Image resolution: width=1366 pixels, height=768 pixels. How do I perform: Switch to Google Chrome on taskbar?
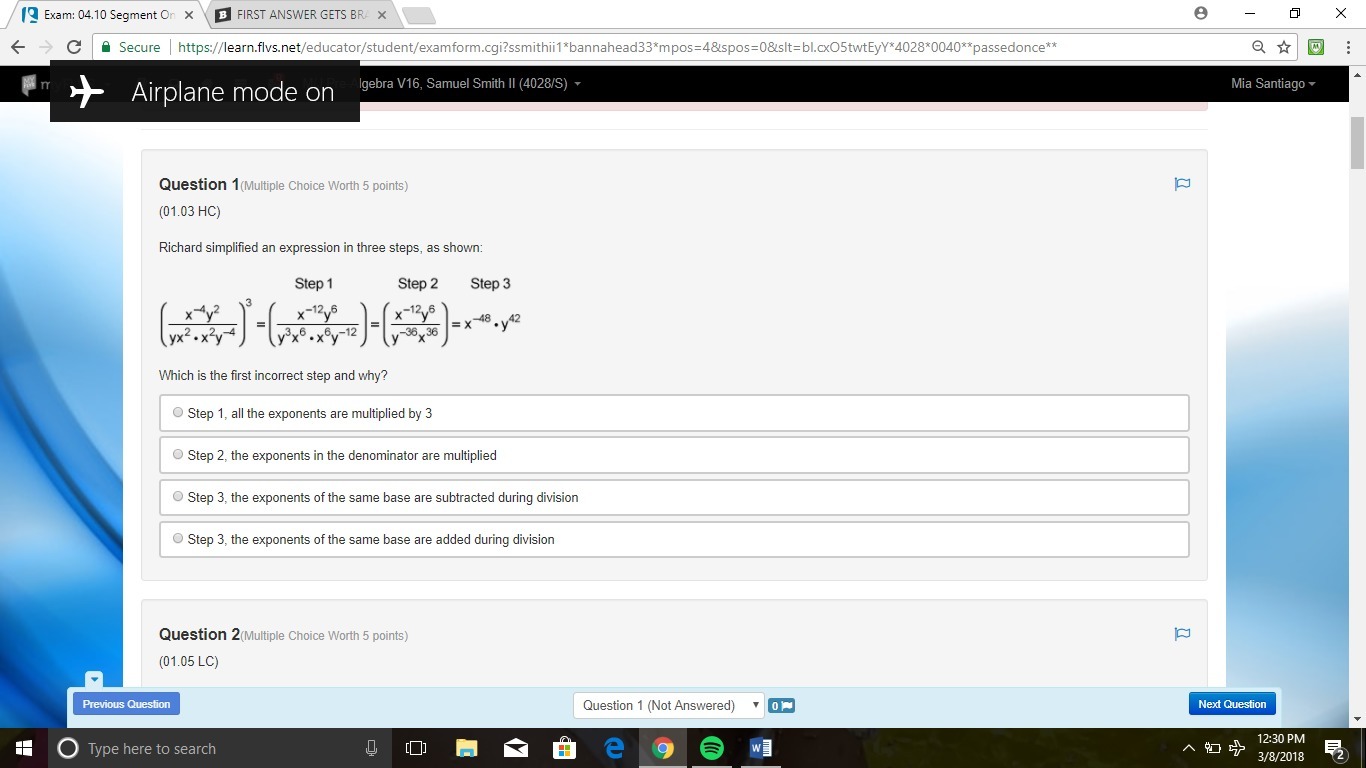click(662, 748)
